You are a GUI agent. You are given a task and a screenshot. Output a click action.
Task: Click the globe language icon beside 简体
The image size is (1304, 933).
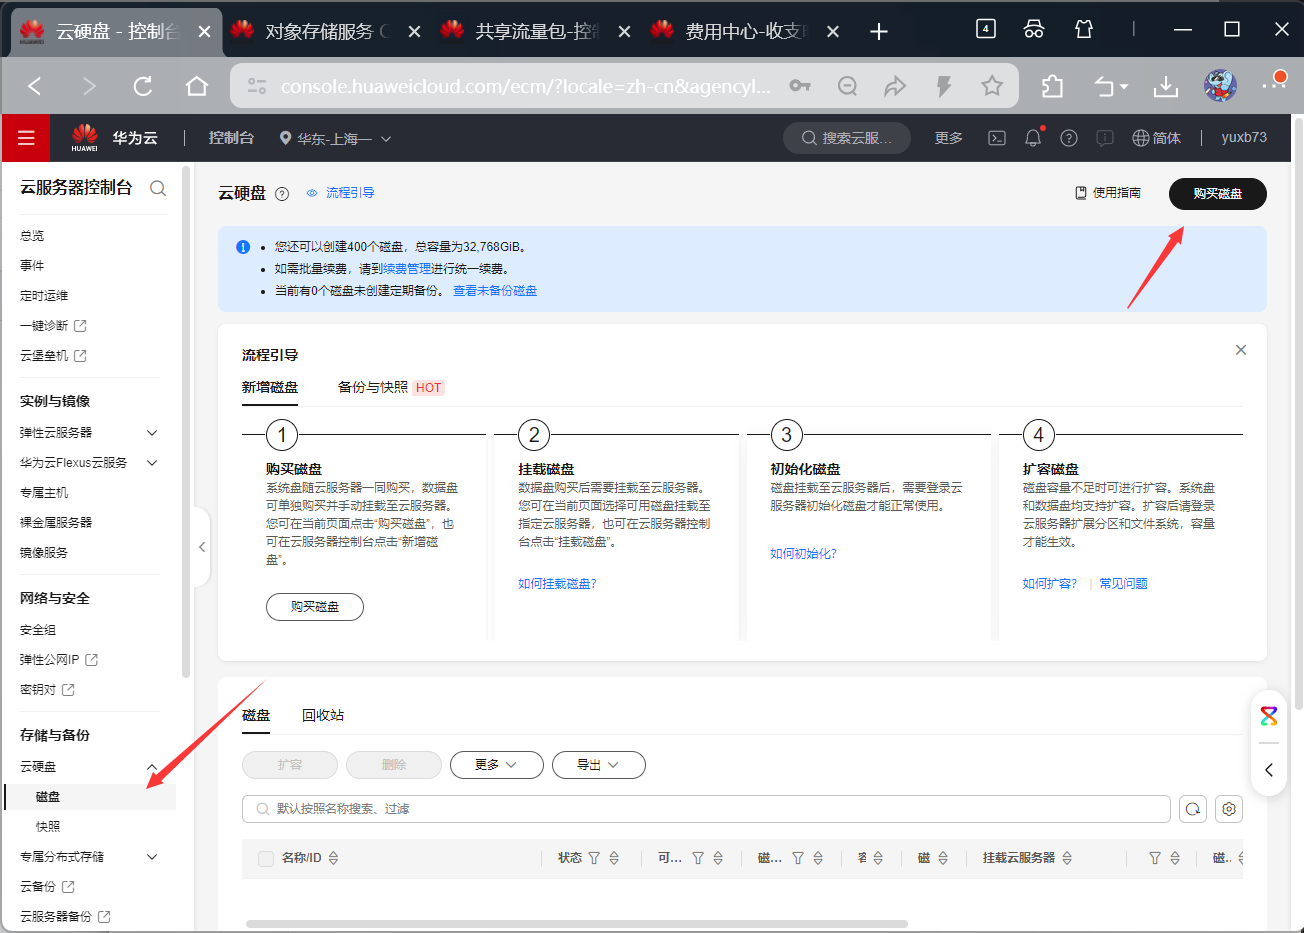click(x=1141, y=138)
